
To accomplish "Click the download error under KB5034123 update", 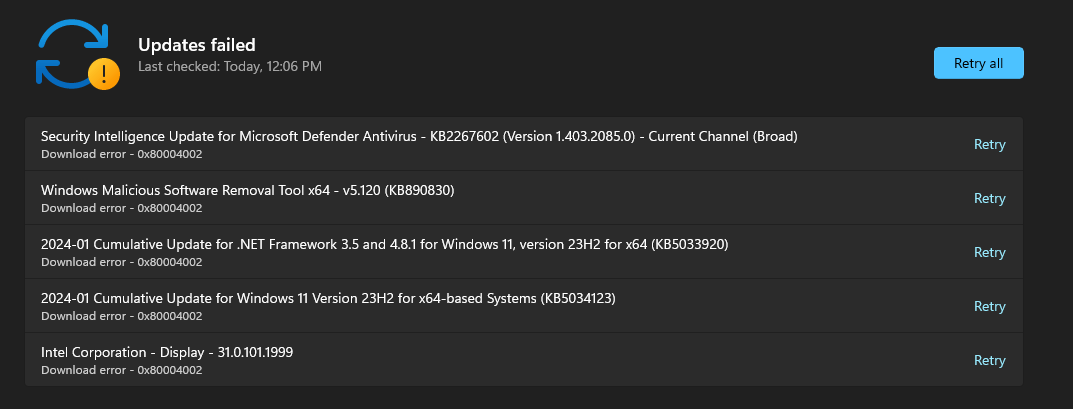I will click(121, 316).
